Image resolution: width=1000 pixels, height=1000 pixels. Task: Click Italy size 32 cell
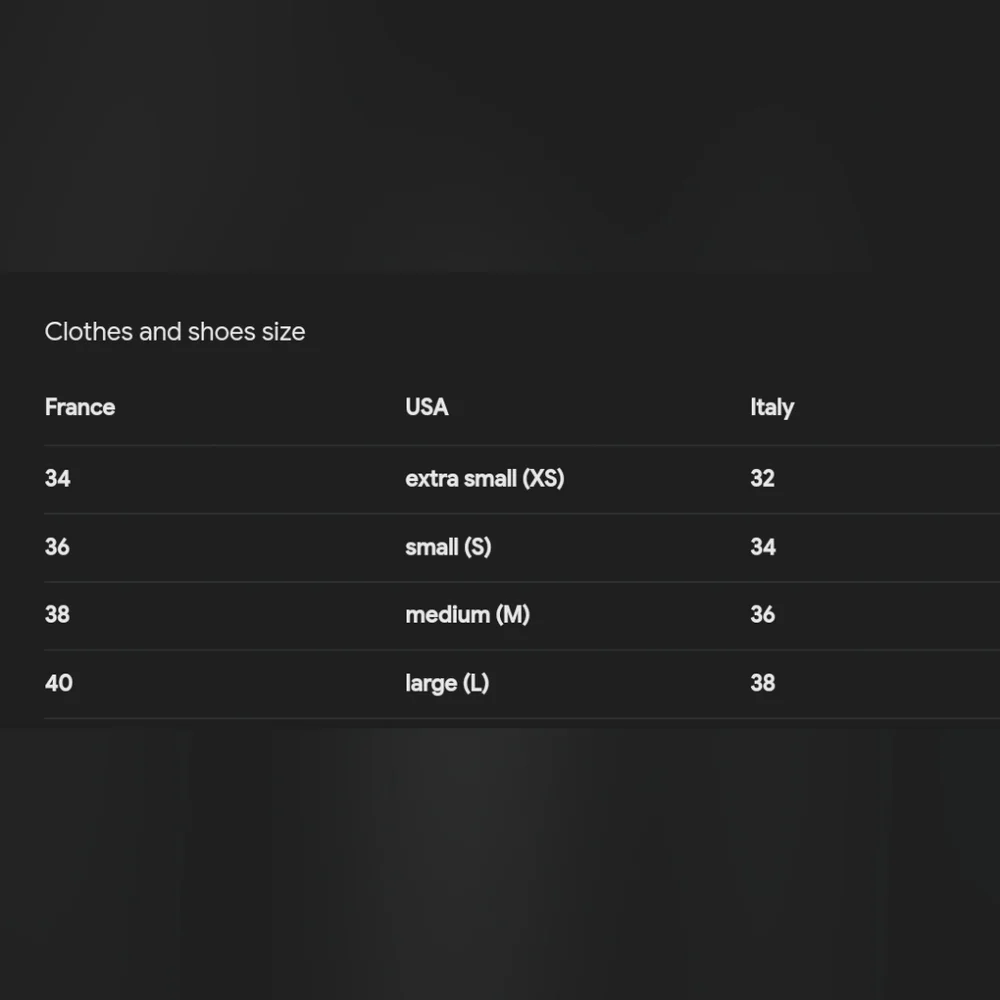click(x=762, y=478)
